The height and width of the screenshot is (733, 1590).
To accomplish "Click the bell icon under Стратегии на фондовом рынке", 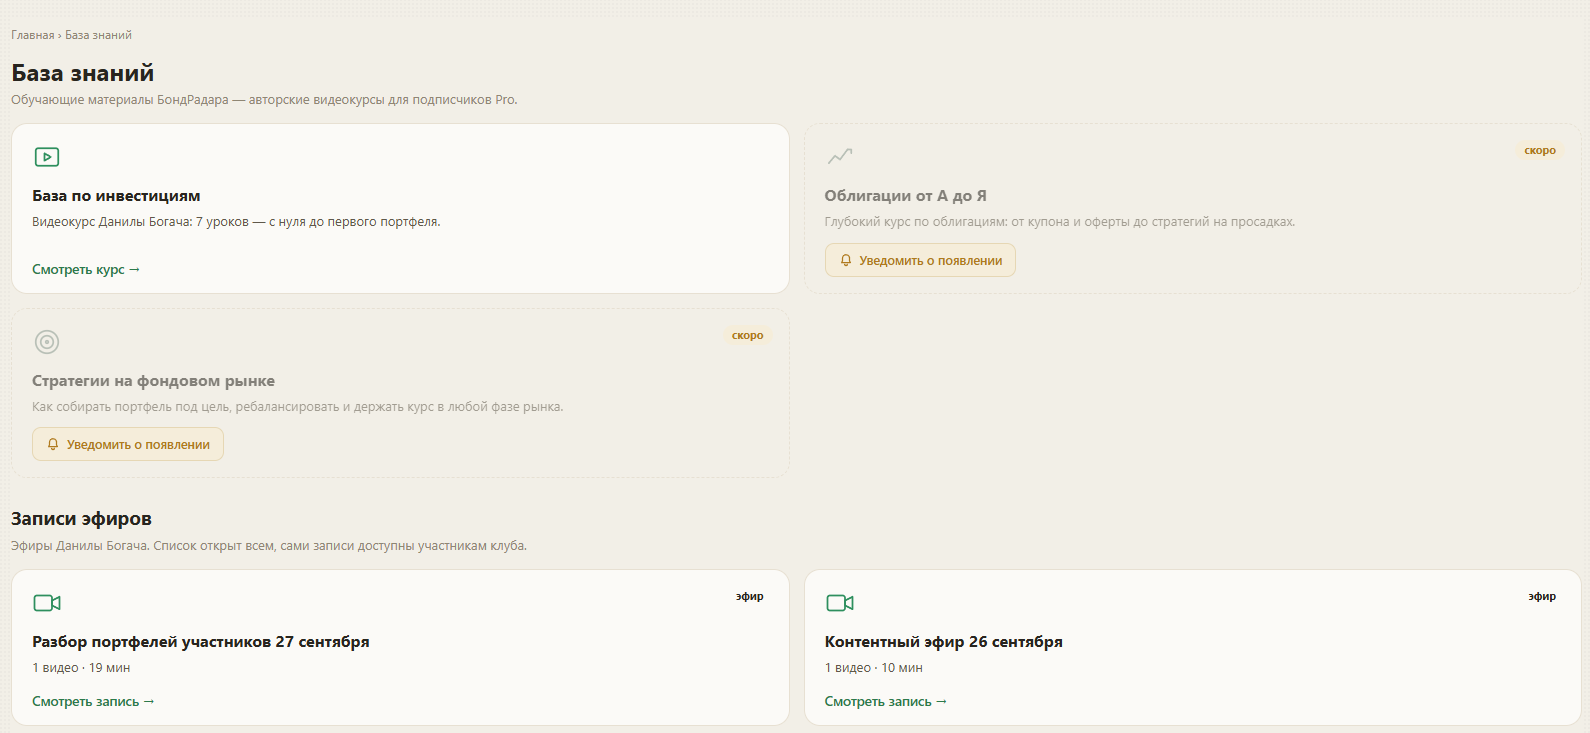I will (x=53, y=445).
